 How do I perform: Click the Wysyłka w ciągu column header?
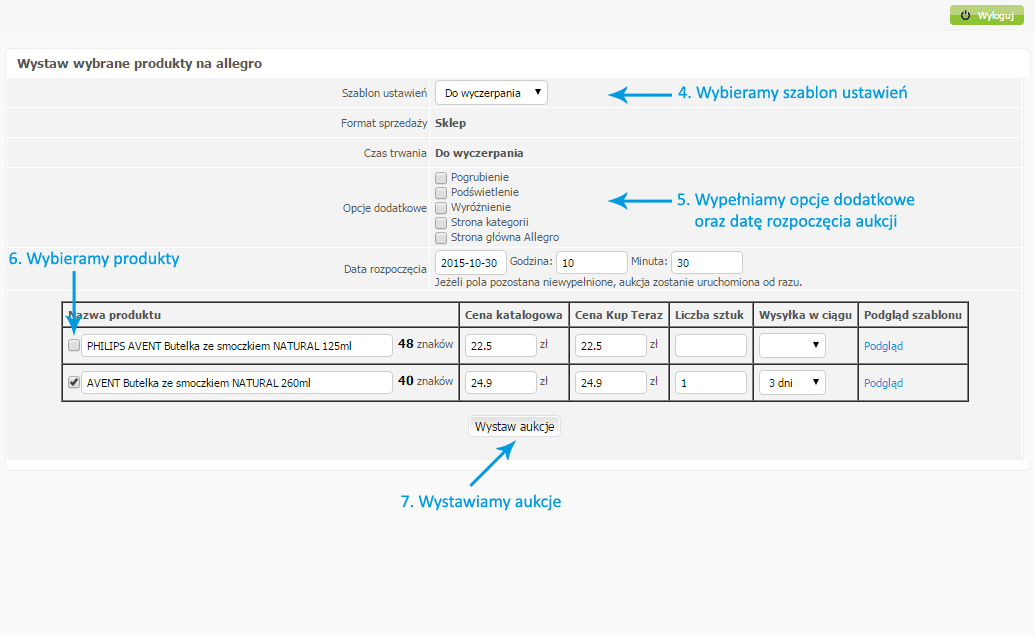pyautogui.click(x=805, y=315)
